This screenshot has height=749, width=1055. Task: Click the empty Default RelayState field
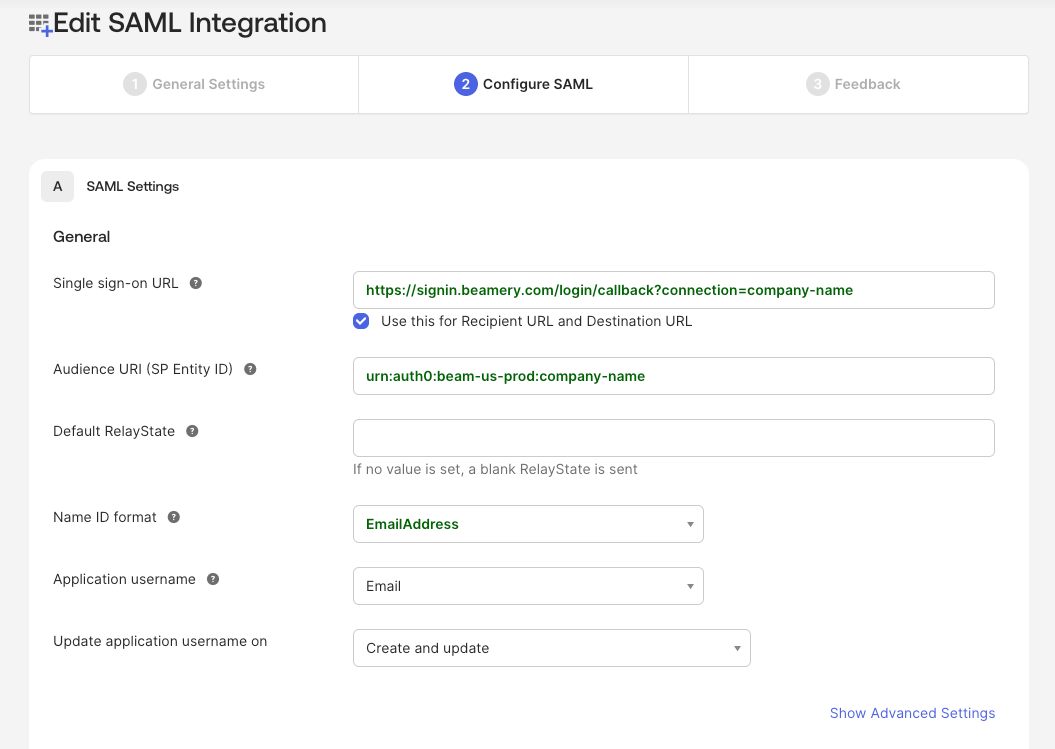coord(673,438)
